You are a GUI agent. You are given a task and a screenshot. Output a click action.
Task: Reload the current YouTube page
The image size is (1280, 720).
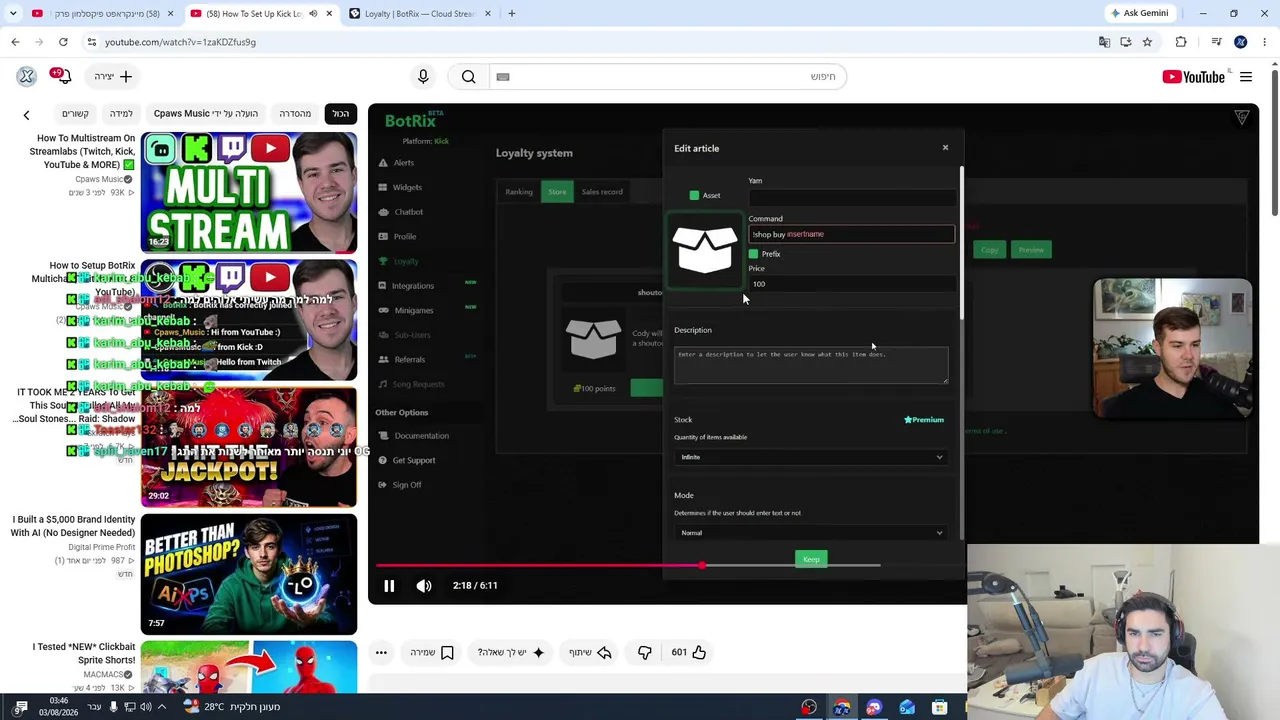pos(63,42)
